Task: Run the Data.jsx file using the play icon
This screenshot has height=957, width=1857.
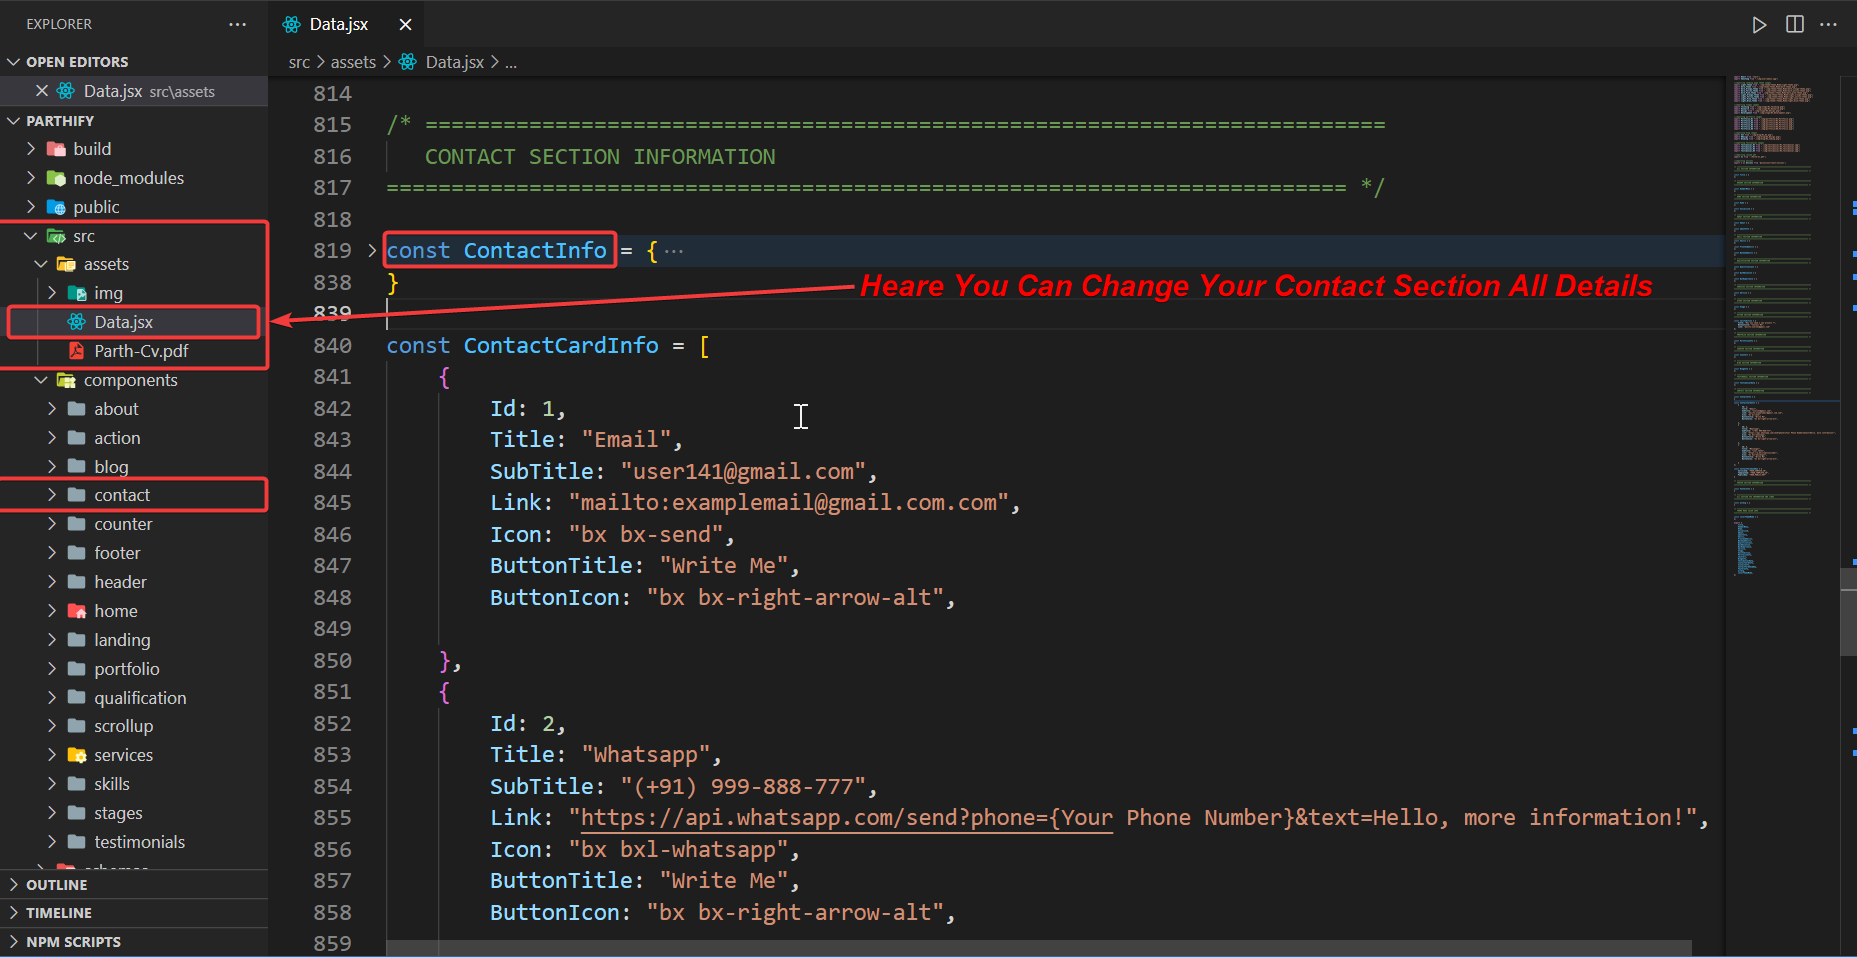Action: (1759, 24)
